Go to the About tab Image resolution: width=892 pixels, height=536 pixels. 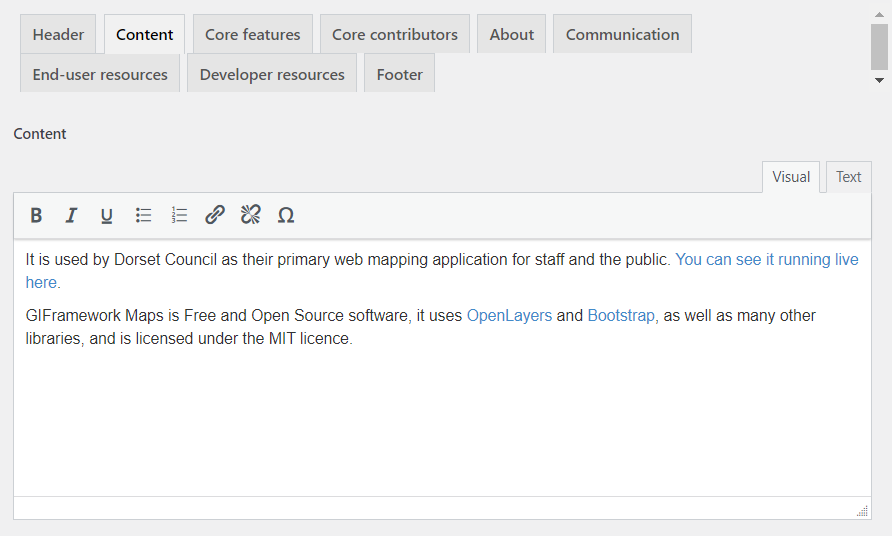[512, 34]
